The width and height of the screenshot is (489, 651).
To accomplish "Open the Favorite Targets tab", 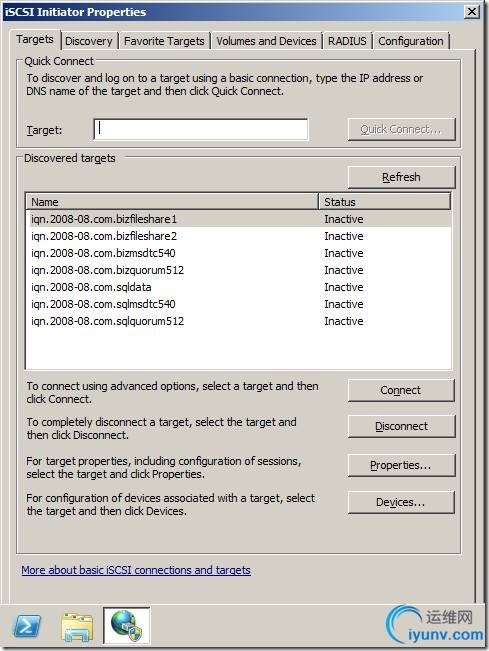I will tap(164, 41).
